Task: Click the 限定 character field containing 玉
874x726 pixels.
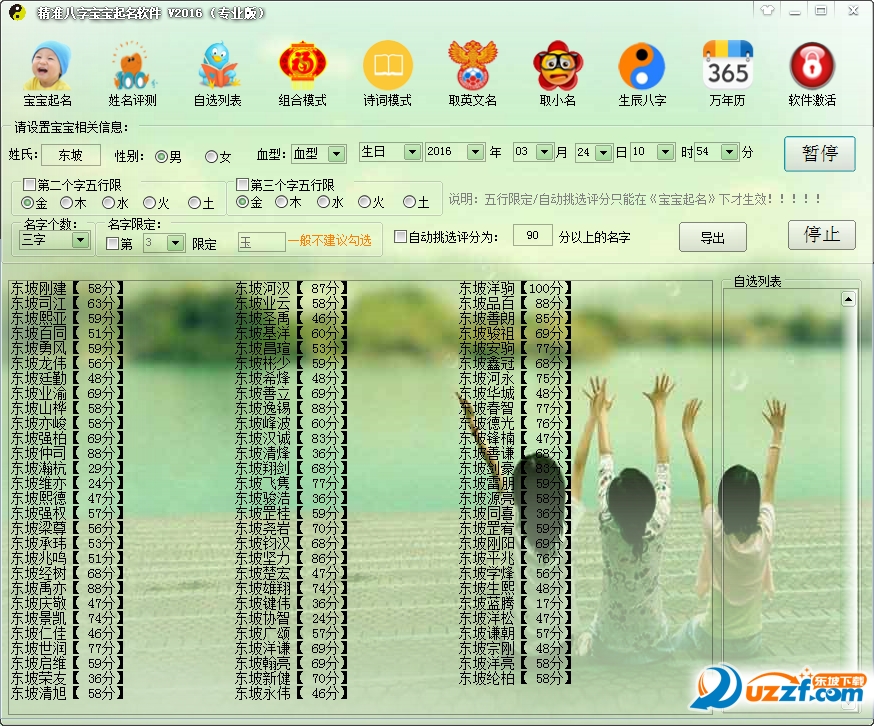Action: pyautogui.click(x=261, y=242)
